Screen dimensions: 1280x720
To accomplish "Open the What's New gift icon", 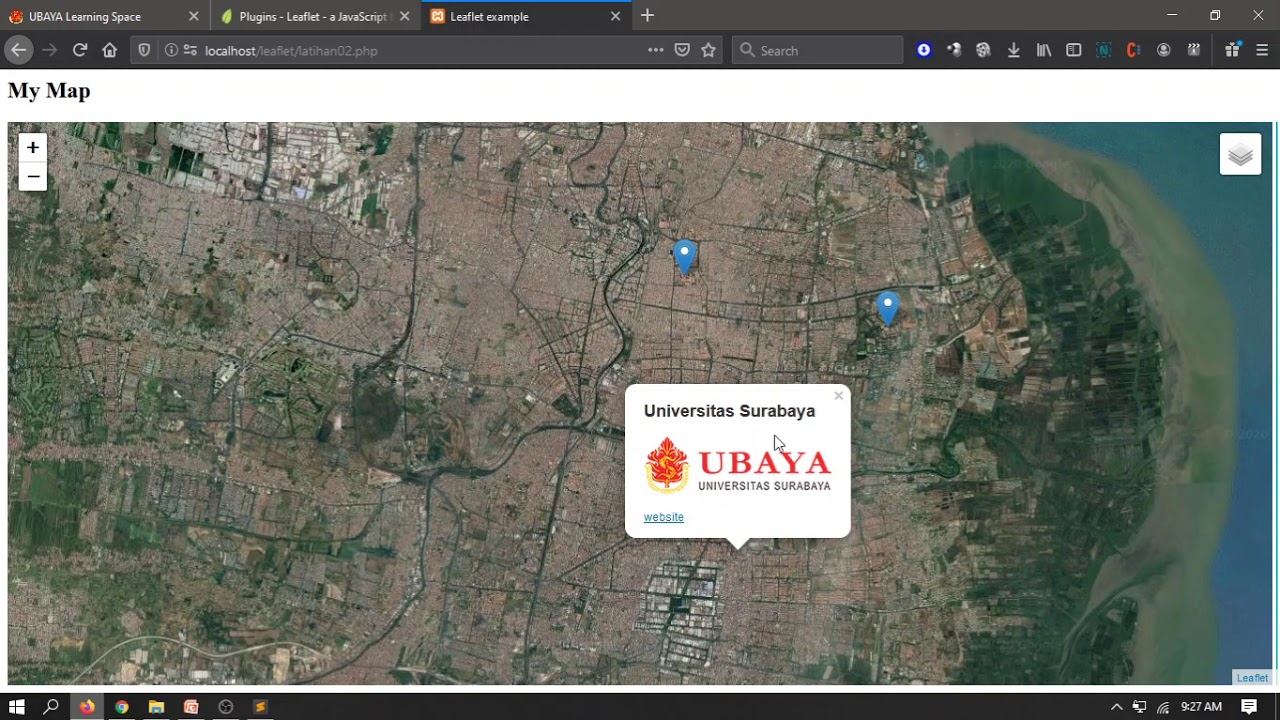I will coord(1232,50).
